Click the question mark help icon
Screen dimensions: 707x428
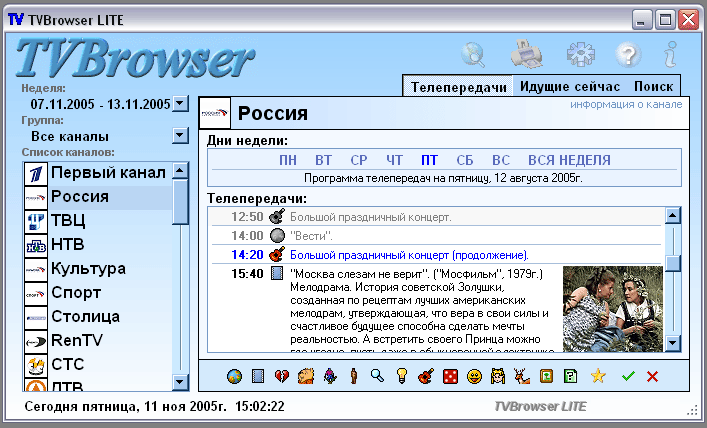628,54
